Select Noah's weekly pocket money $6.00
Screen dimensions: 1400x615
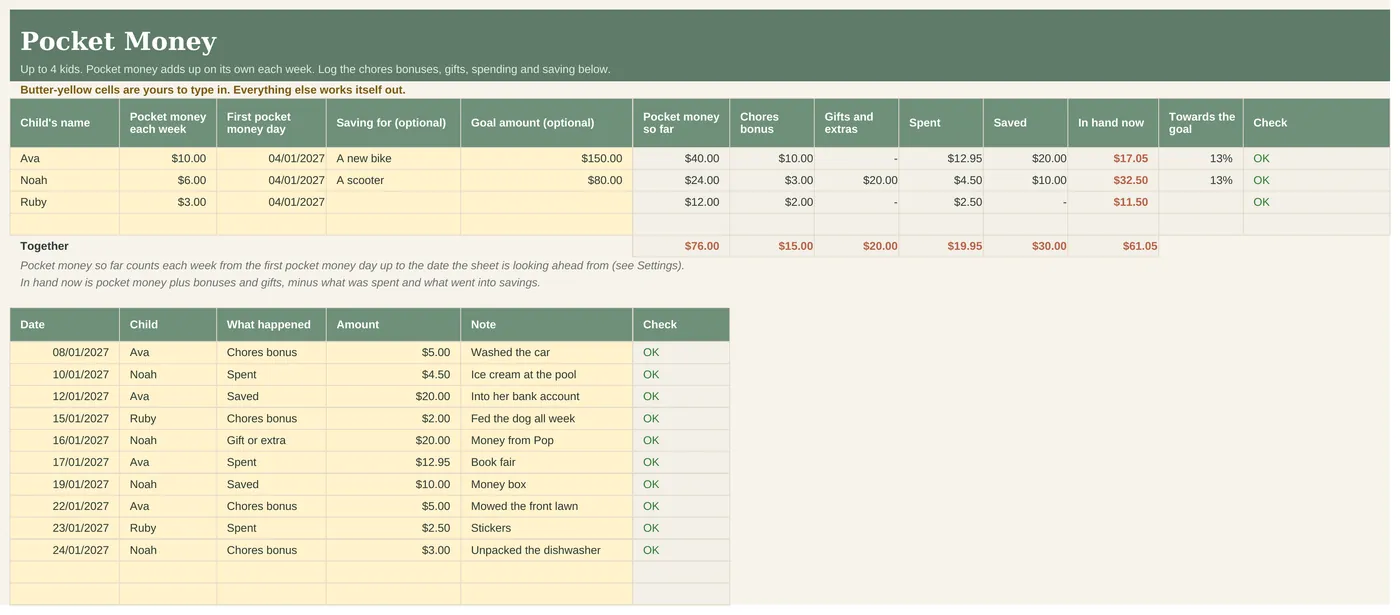[168, 180]
